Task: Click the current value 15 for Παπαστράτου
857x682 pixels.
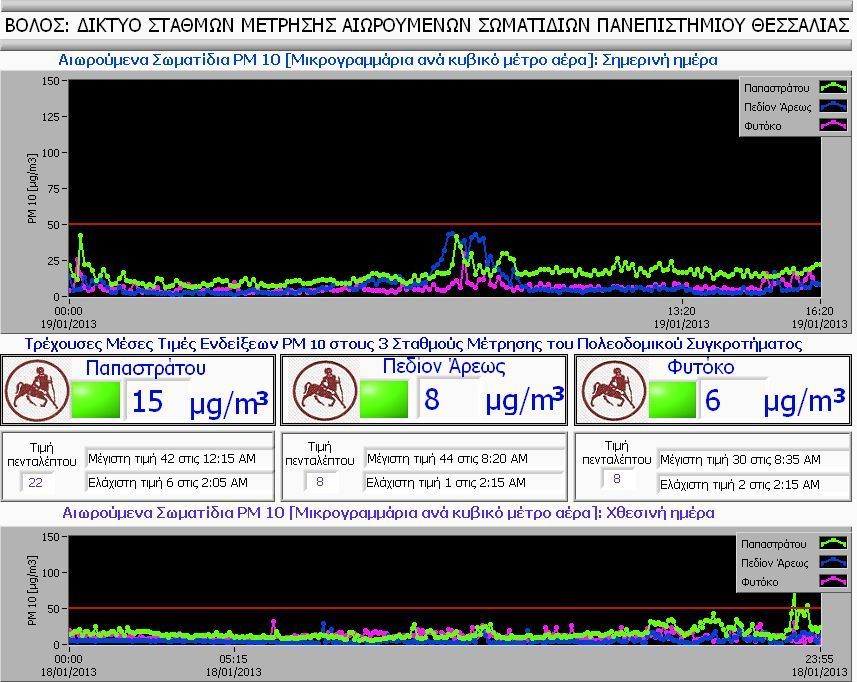Action: (148, 402)
